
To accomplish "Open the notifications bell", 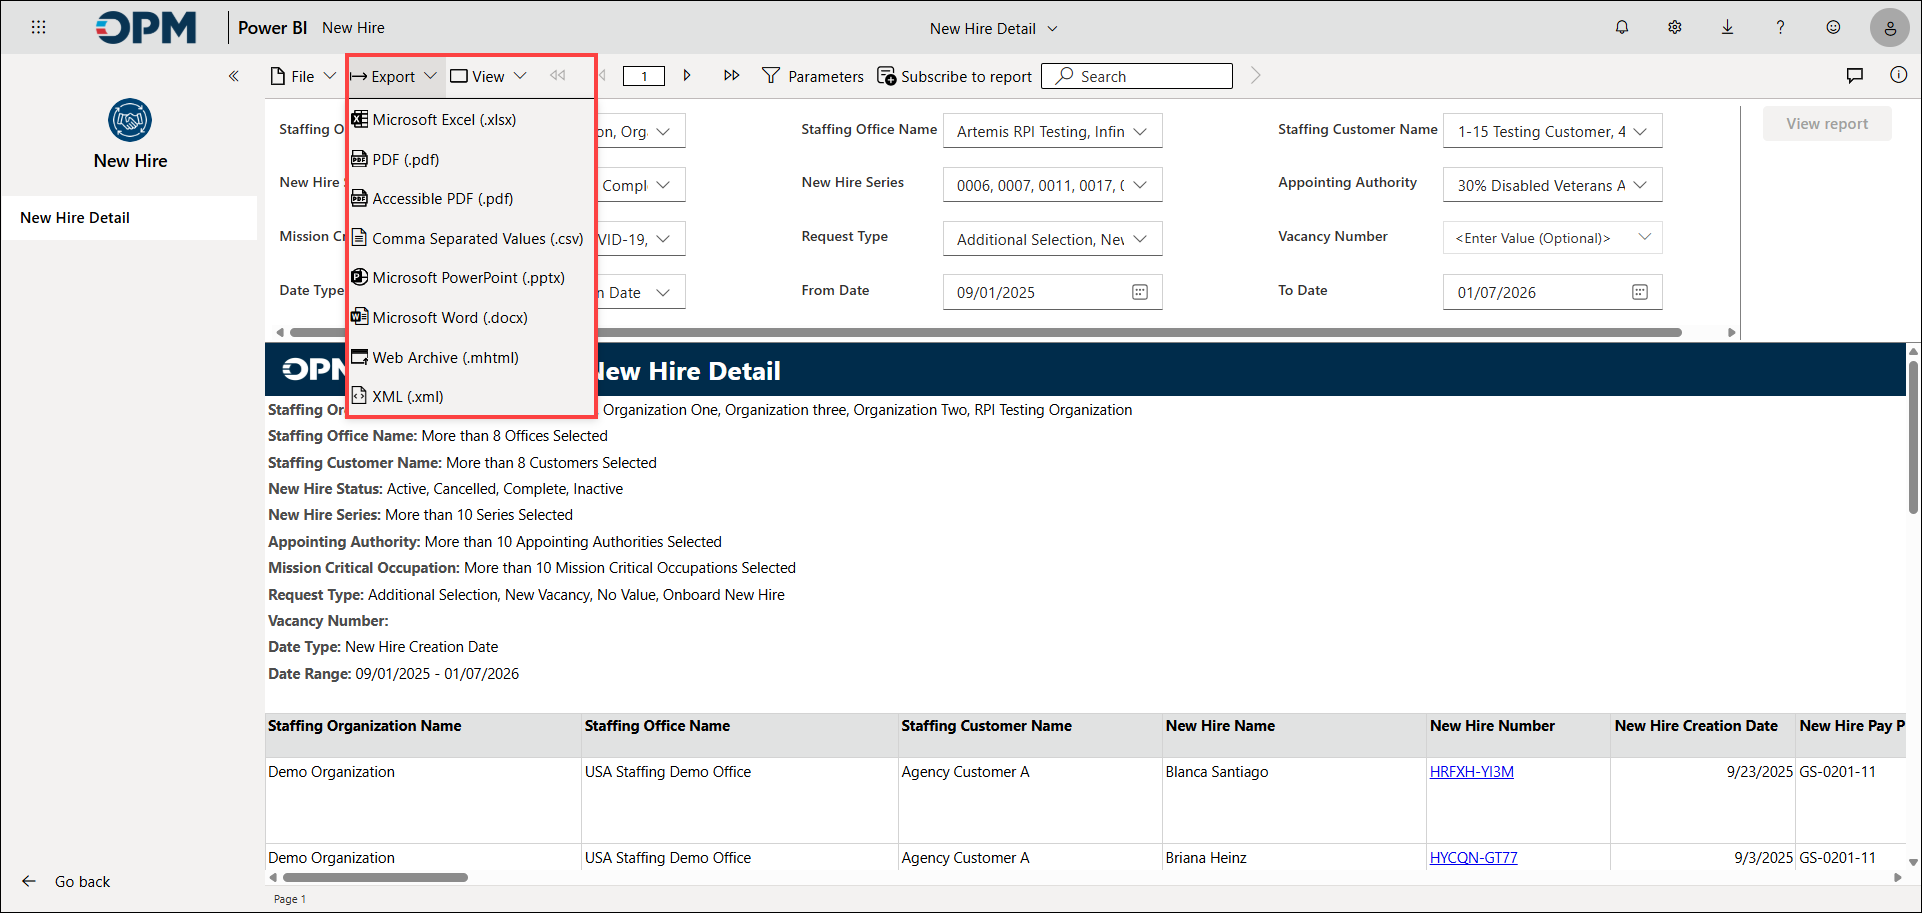I will point(1622,27).
